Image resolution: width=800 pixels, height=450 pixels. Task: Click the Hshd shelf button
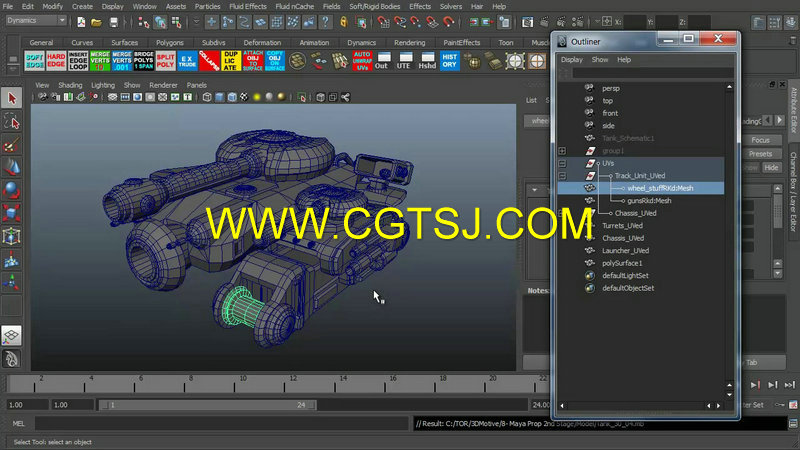428,61
